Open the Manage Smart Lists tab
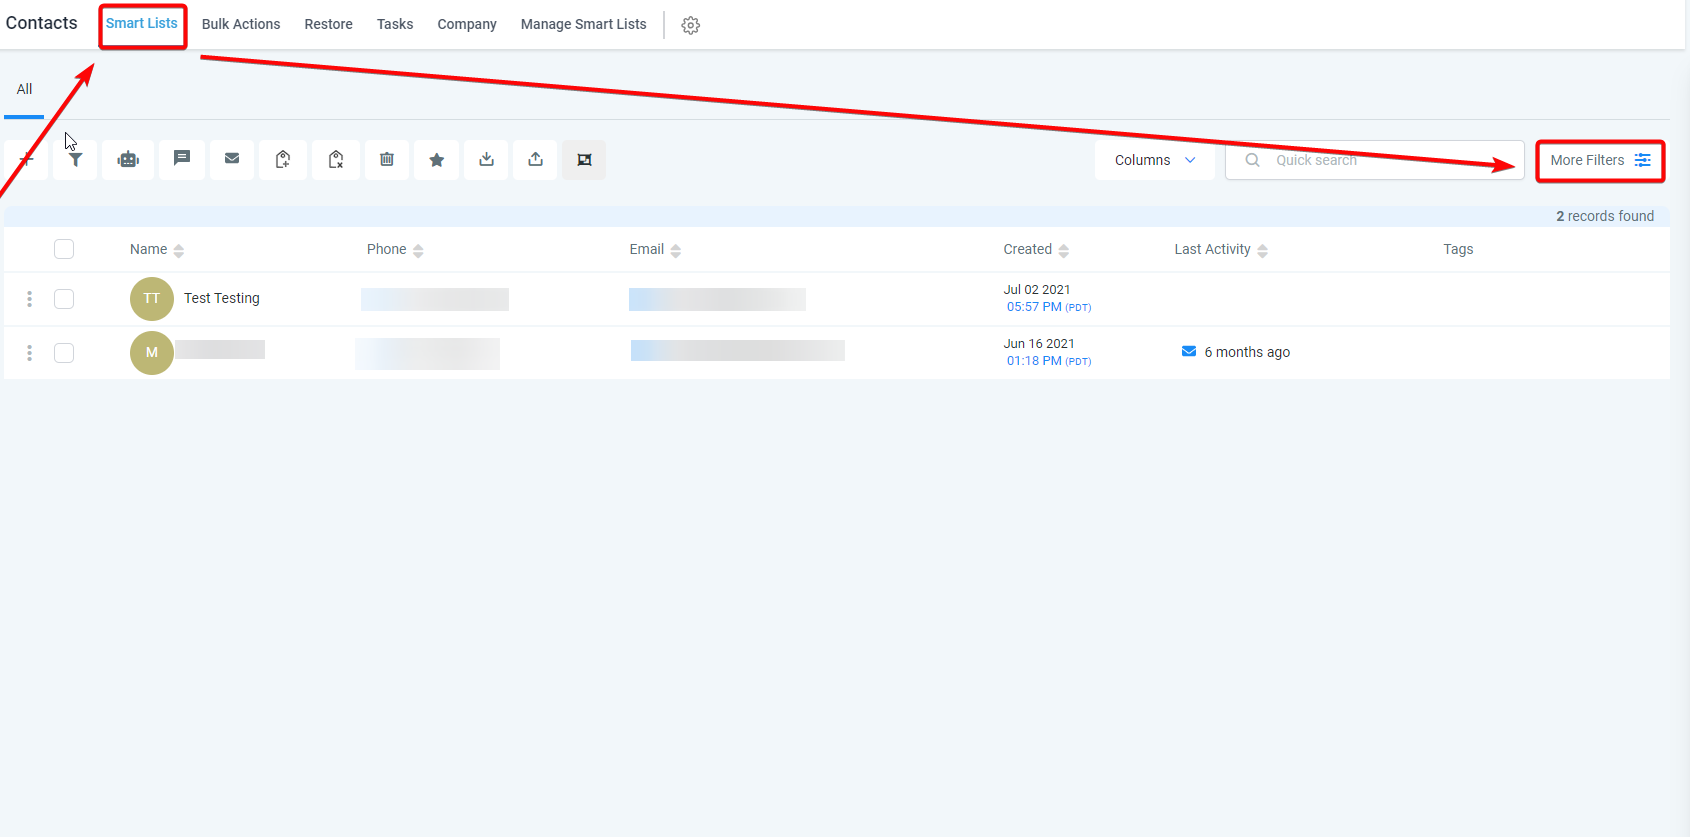Screen dimensions: 1690x837 coord(583,24)
